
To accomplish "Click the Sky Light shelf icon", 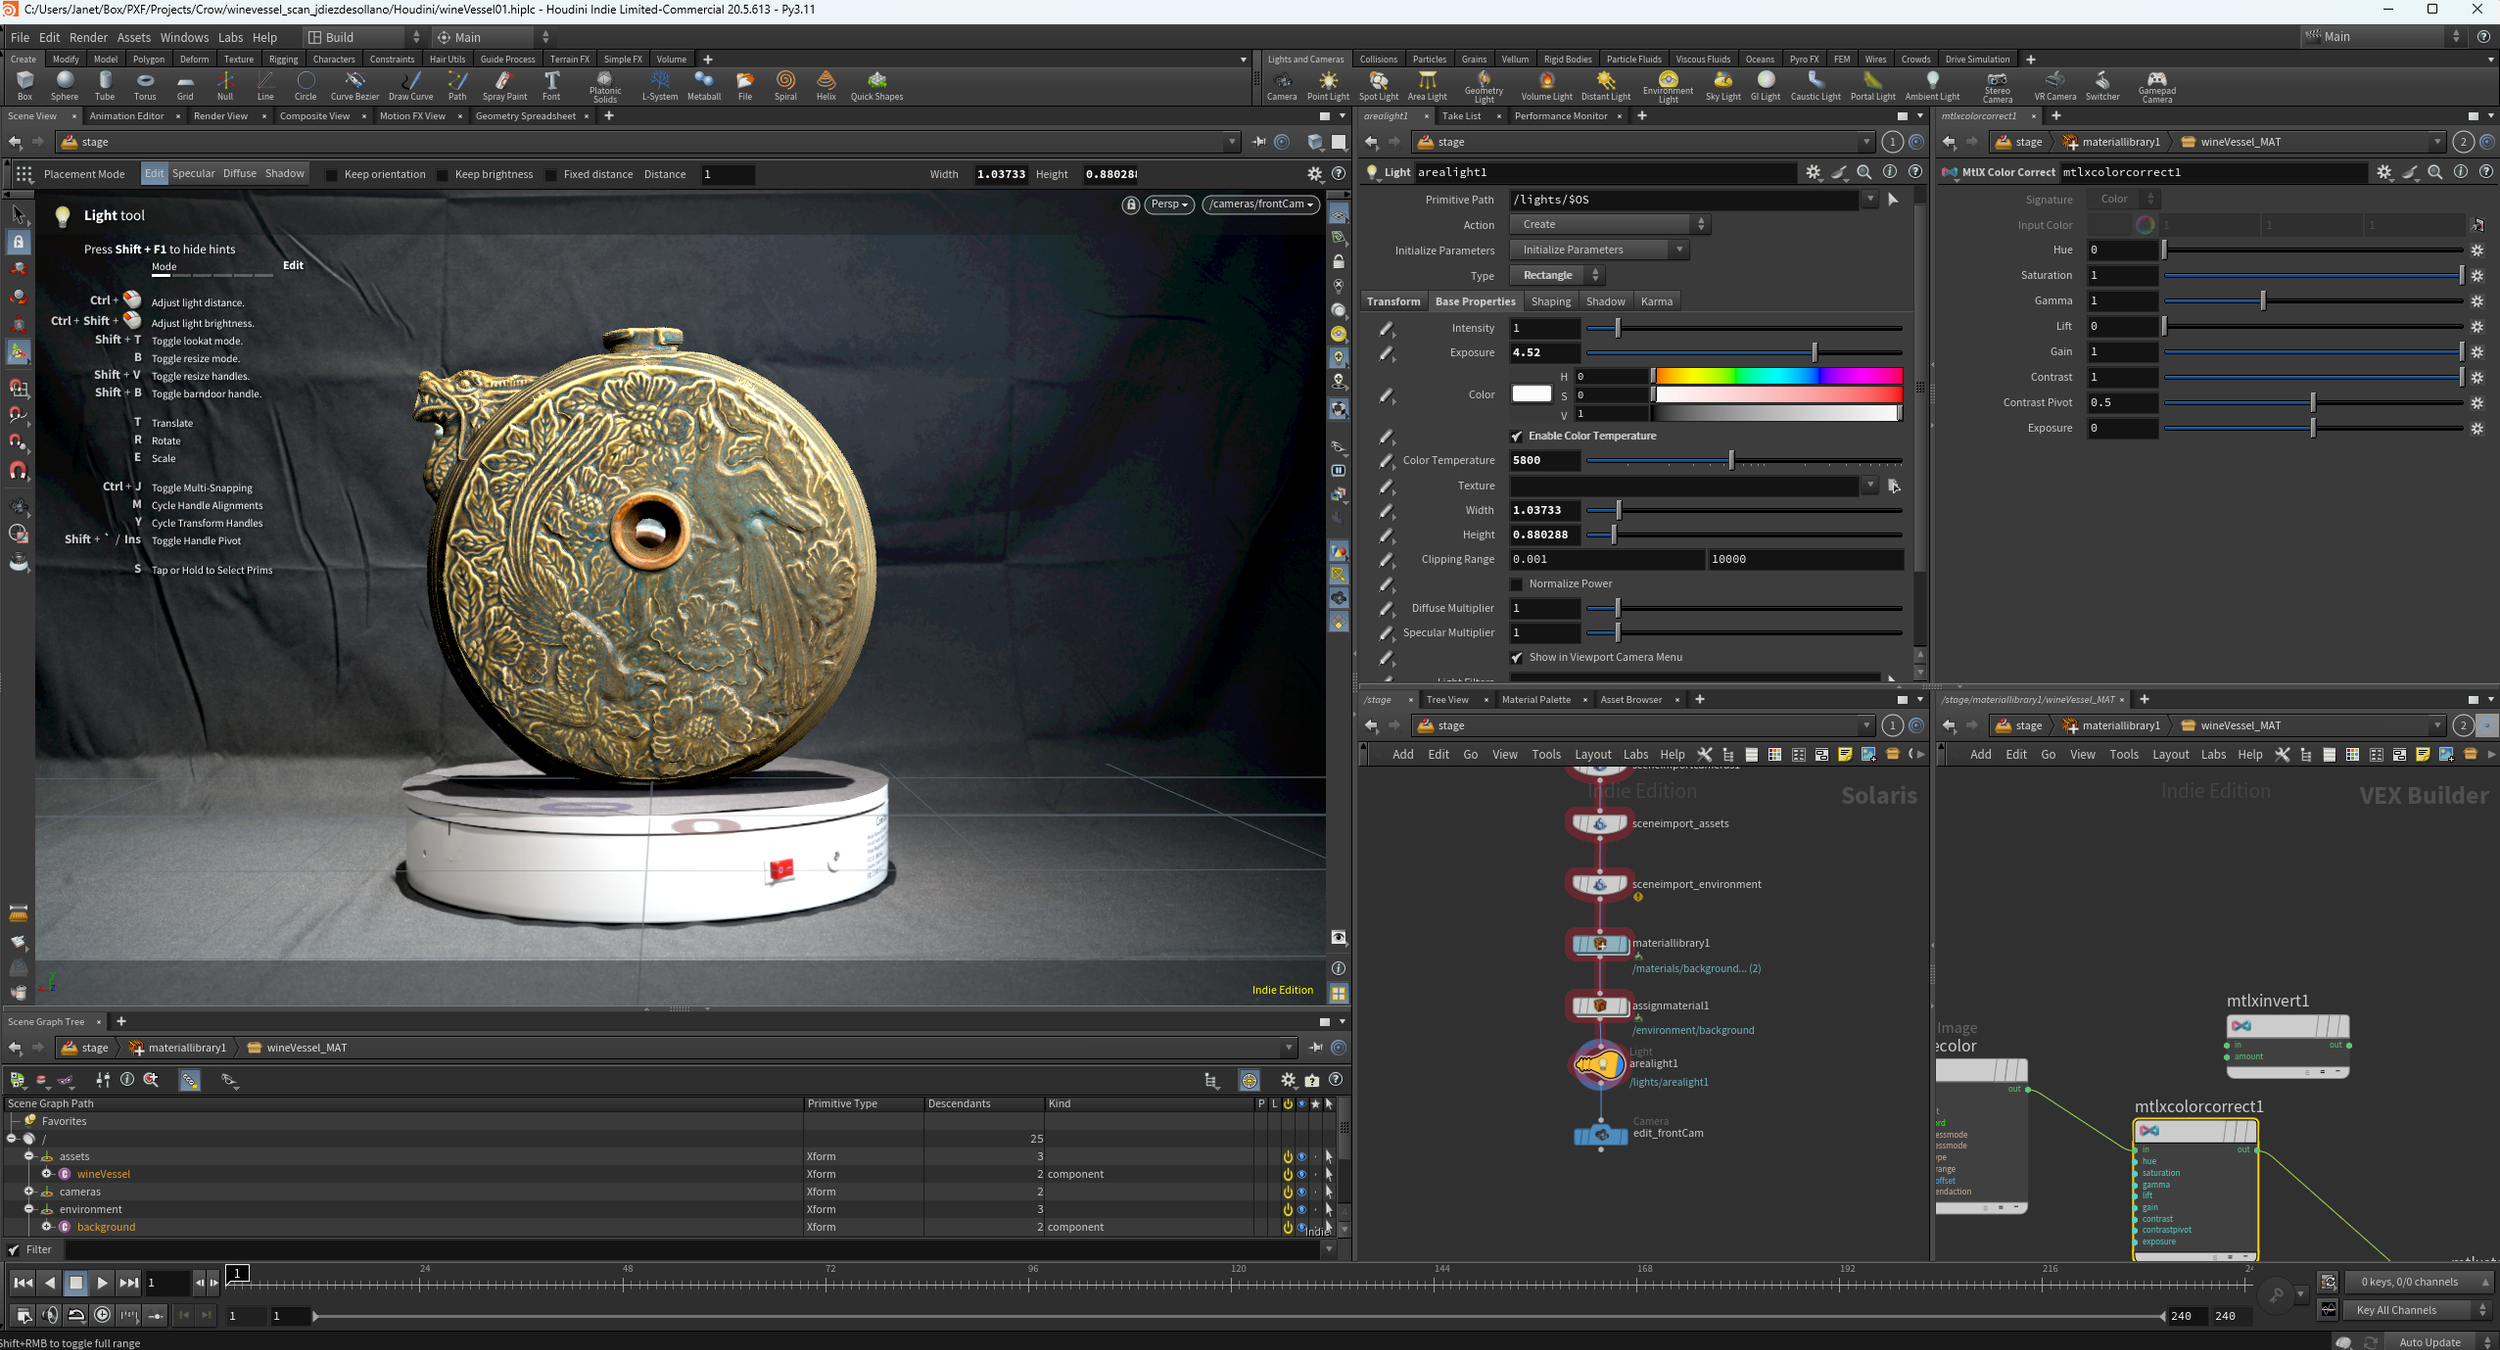I will (1722, 84).
